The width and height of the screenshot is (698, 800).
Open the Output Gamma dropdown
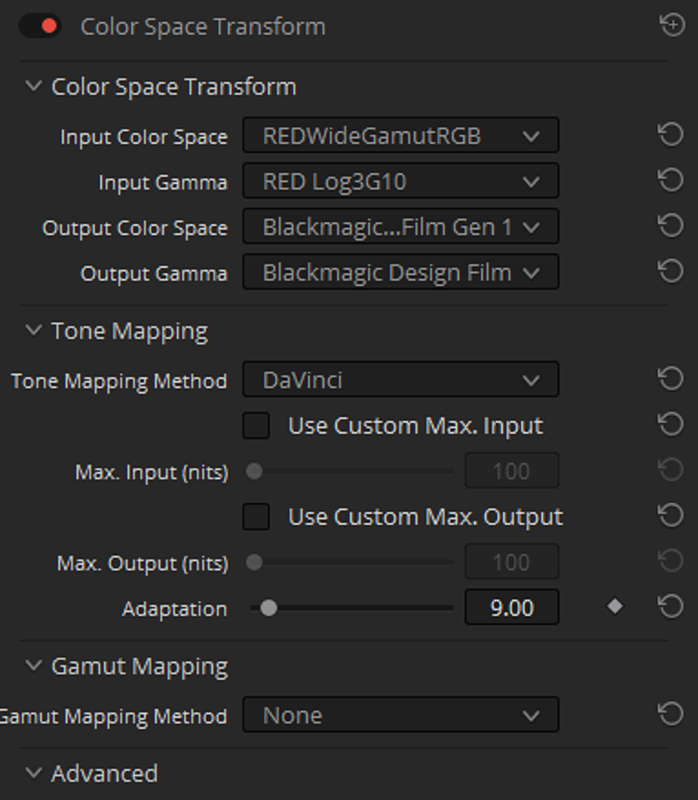pos(401,272)
